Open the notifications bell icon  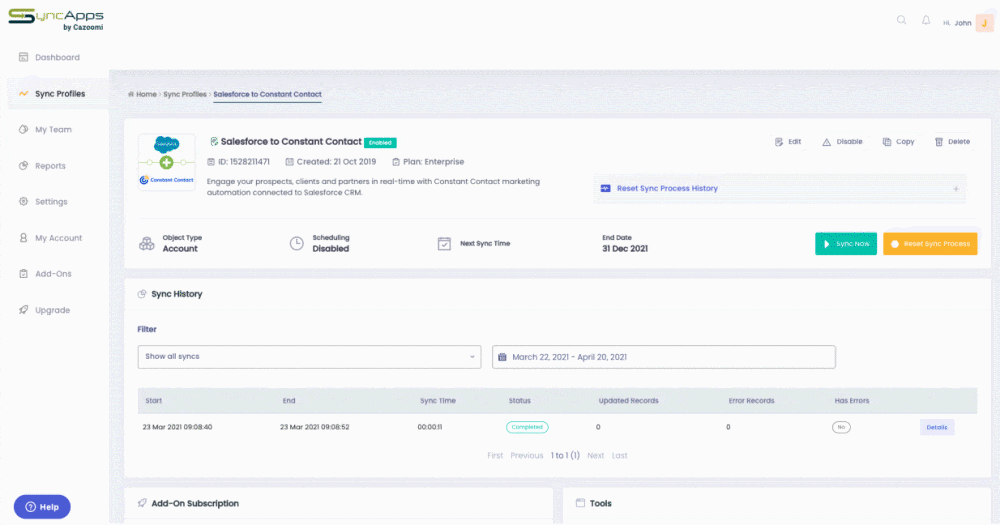tap(926, 20)
